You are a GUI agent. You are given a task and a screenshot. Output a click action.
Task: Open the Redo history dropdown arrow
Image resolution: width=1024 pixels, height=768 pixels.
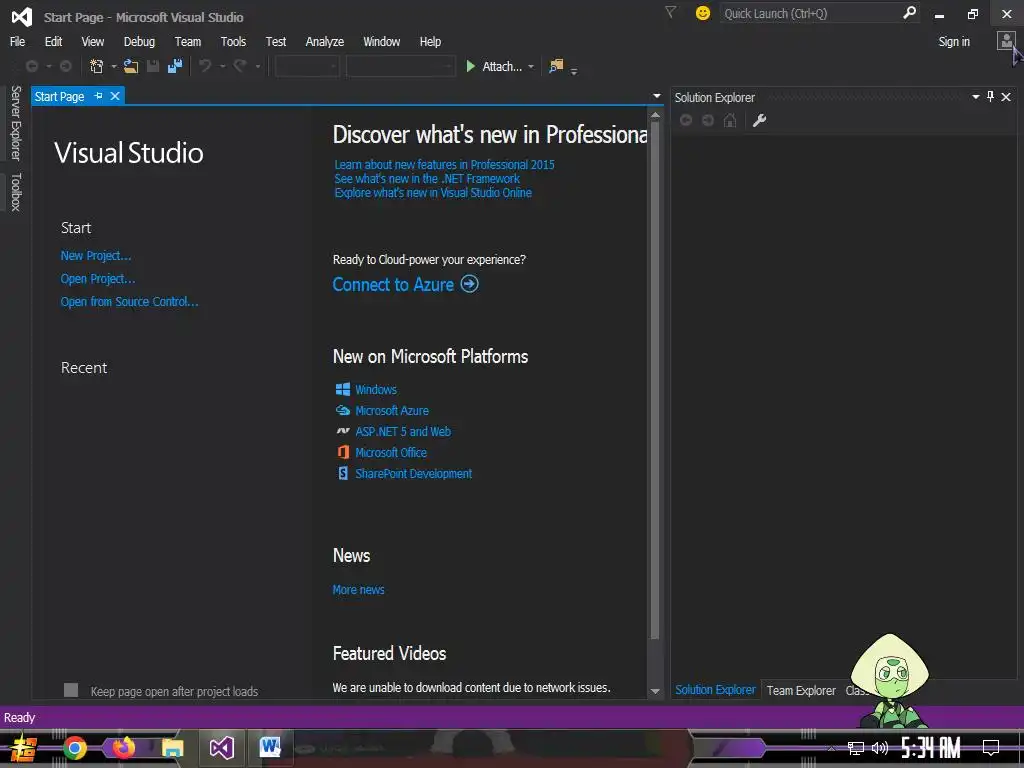coord(257,67)
